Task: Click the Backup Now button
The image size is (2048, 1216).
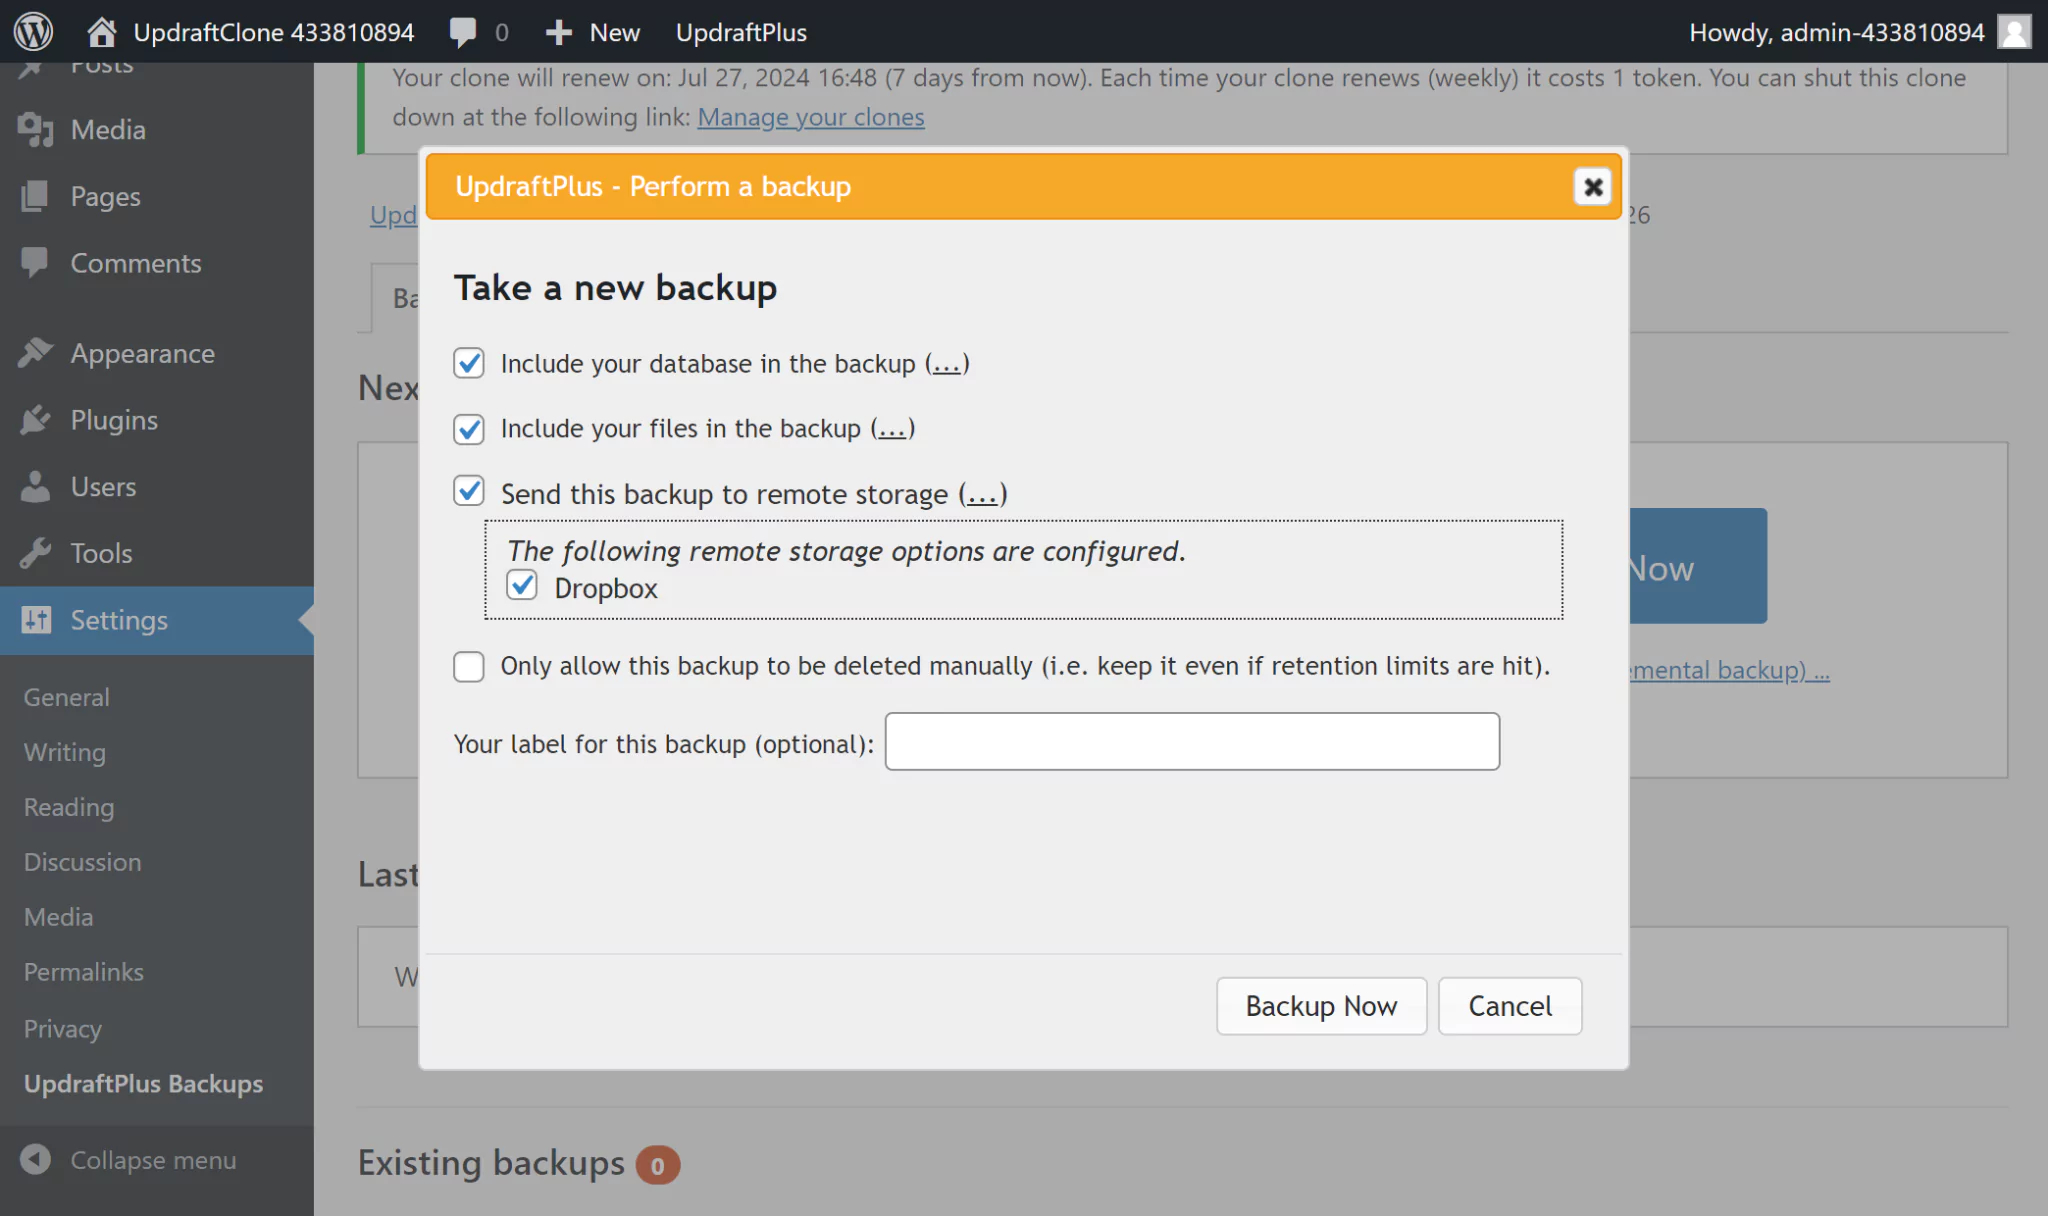Action: point(1321,1006)
